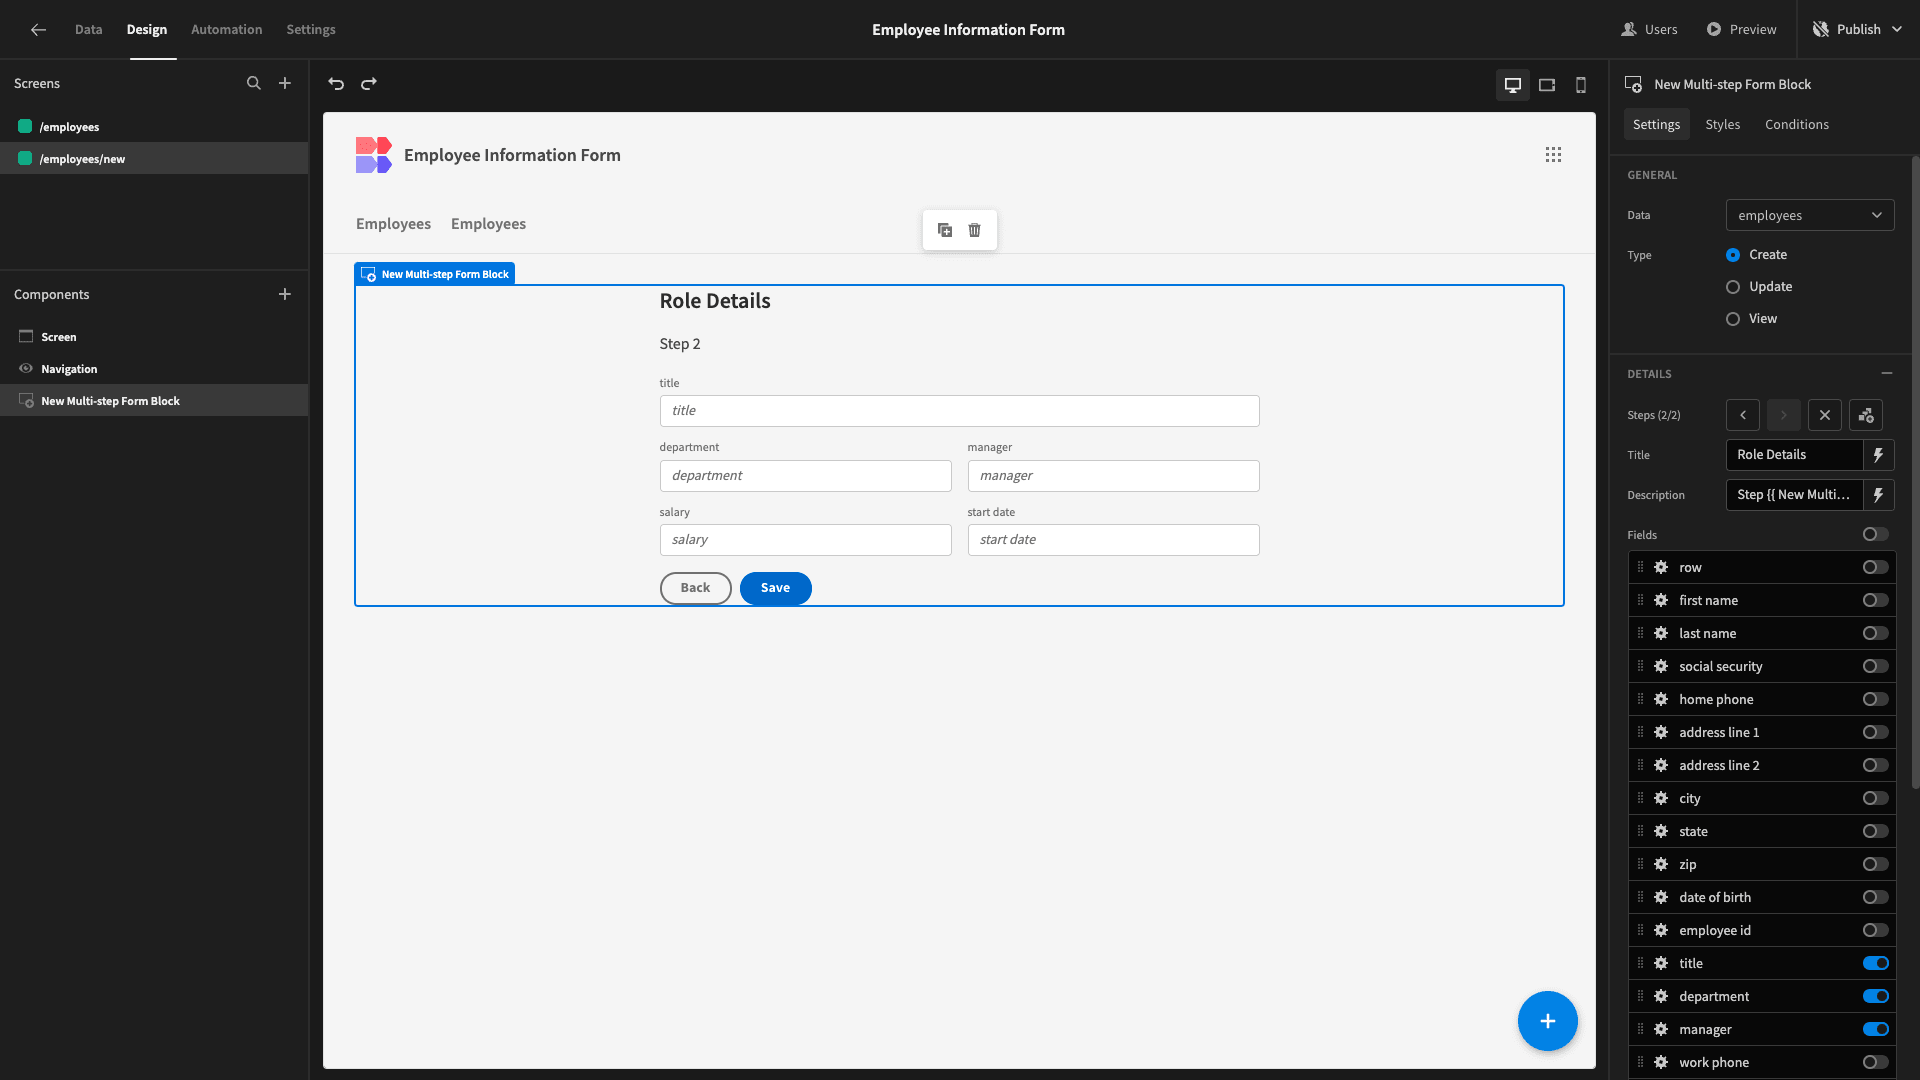Open the Data tab
1920x1080 pixels.
88,29
